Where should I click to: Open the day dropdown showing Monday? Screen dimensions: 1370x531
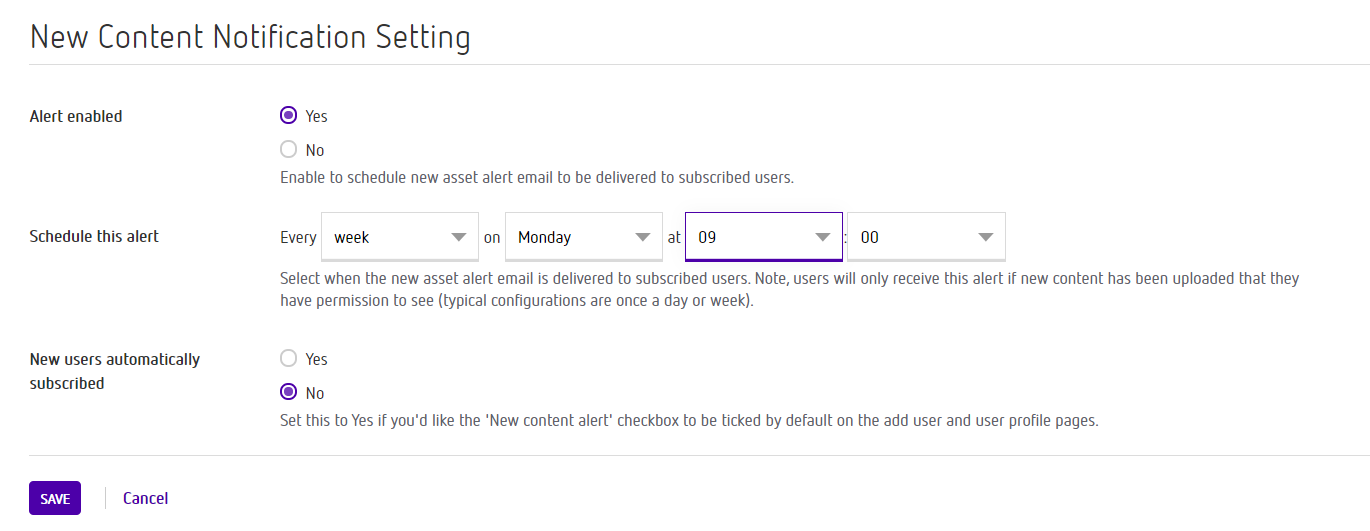tap(584, 237)
